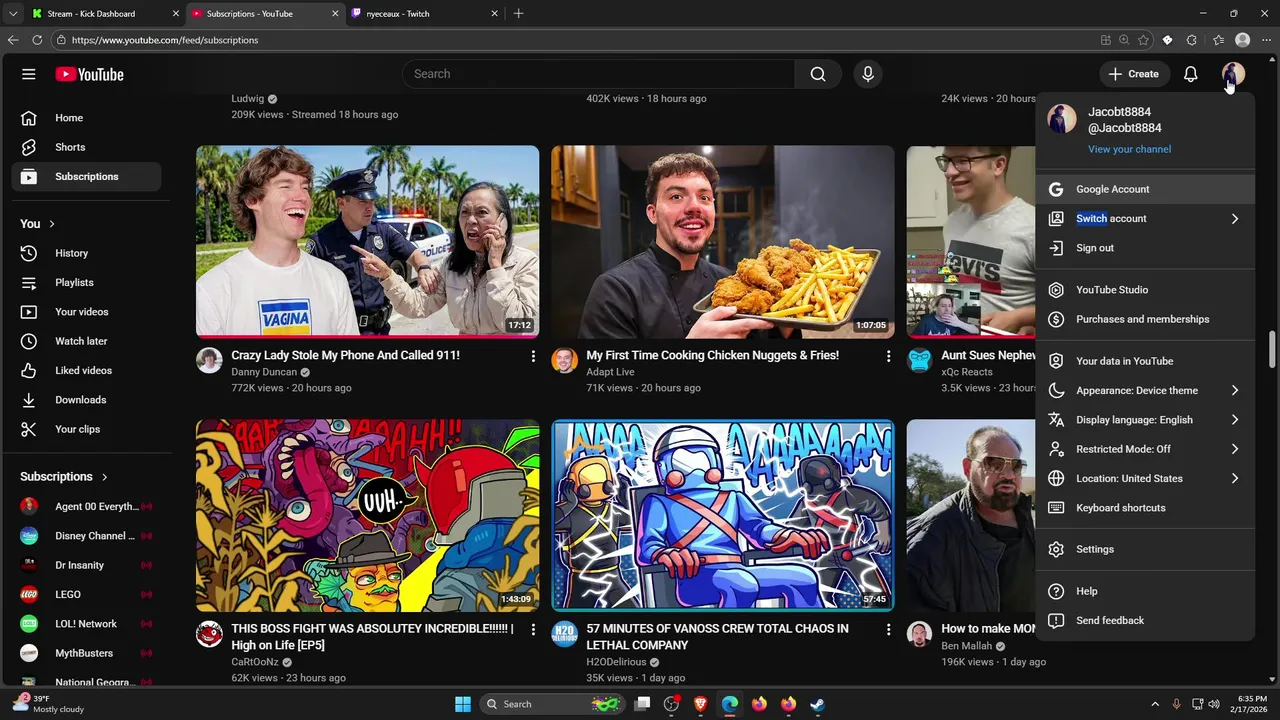Start voice search with microphone icon
The height and width of the screenshot is (720, 1280).
tap(868, 74)
